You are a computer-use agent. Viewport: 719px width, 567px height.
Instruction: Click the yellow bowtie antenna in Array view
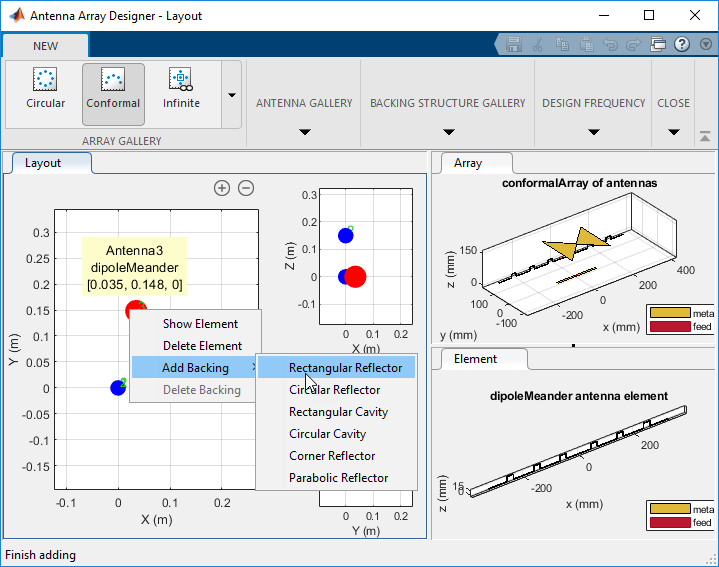point(576,243)
